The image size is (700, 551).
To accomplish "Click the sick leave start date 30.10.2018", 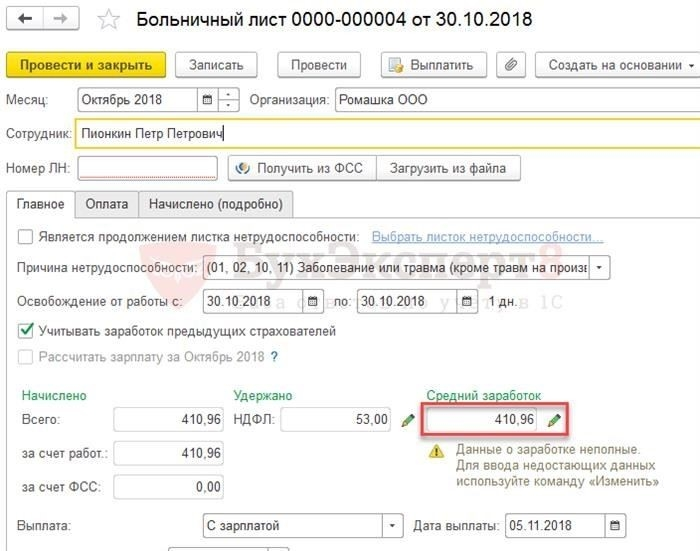I will click(x=253, y=301).
